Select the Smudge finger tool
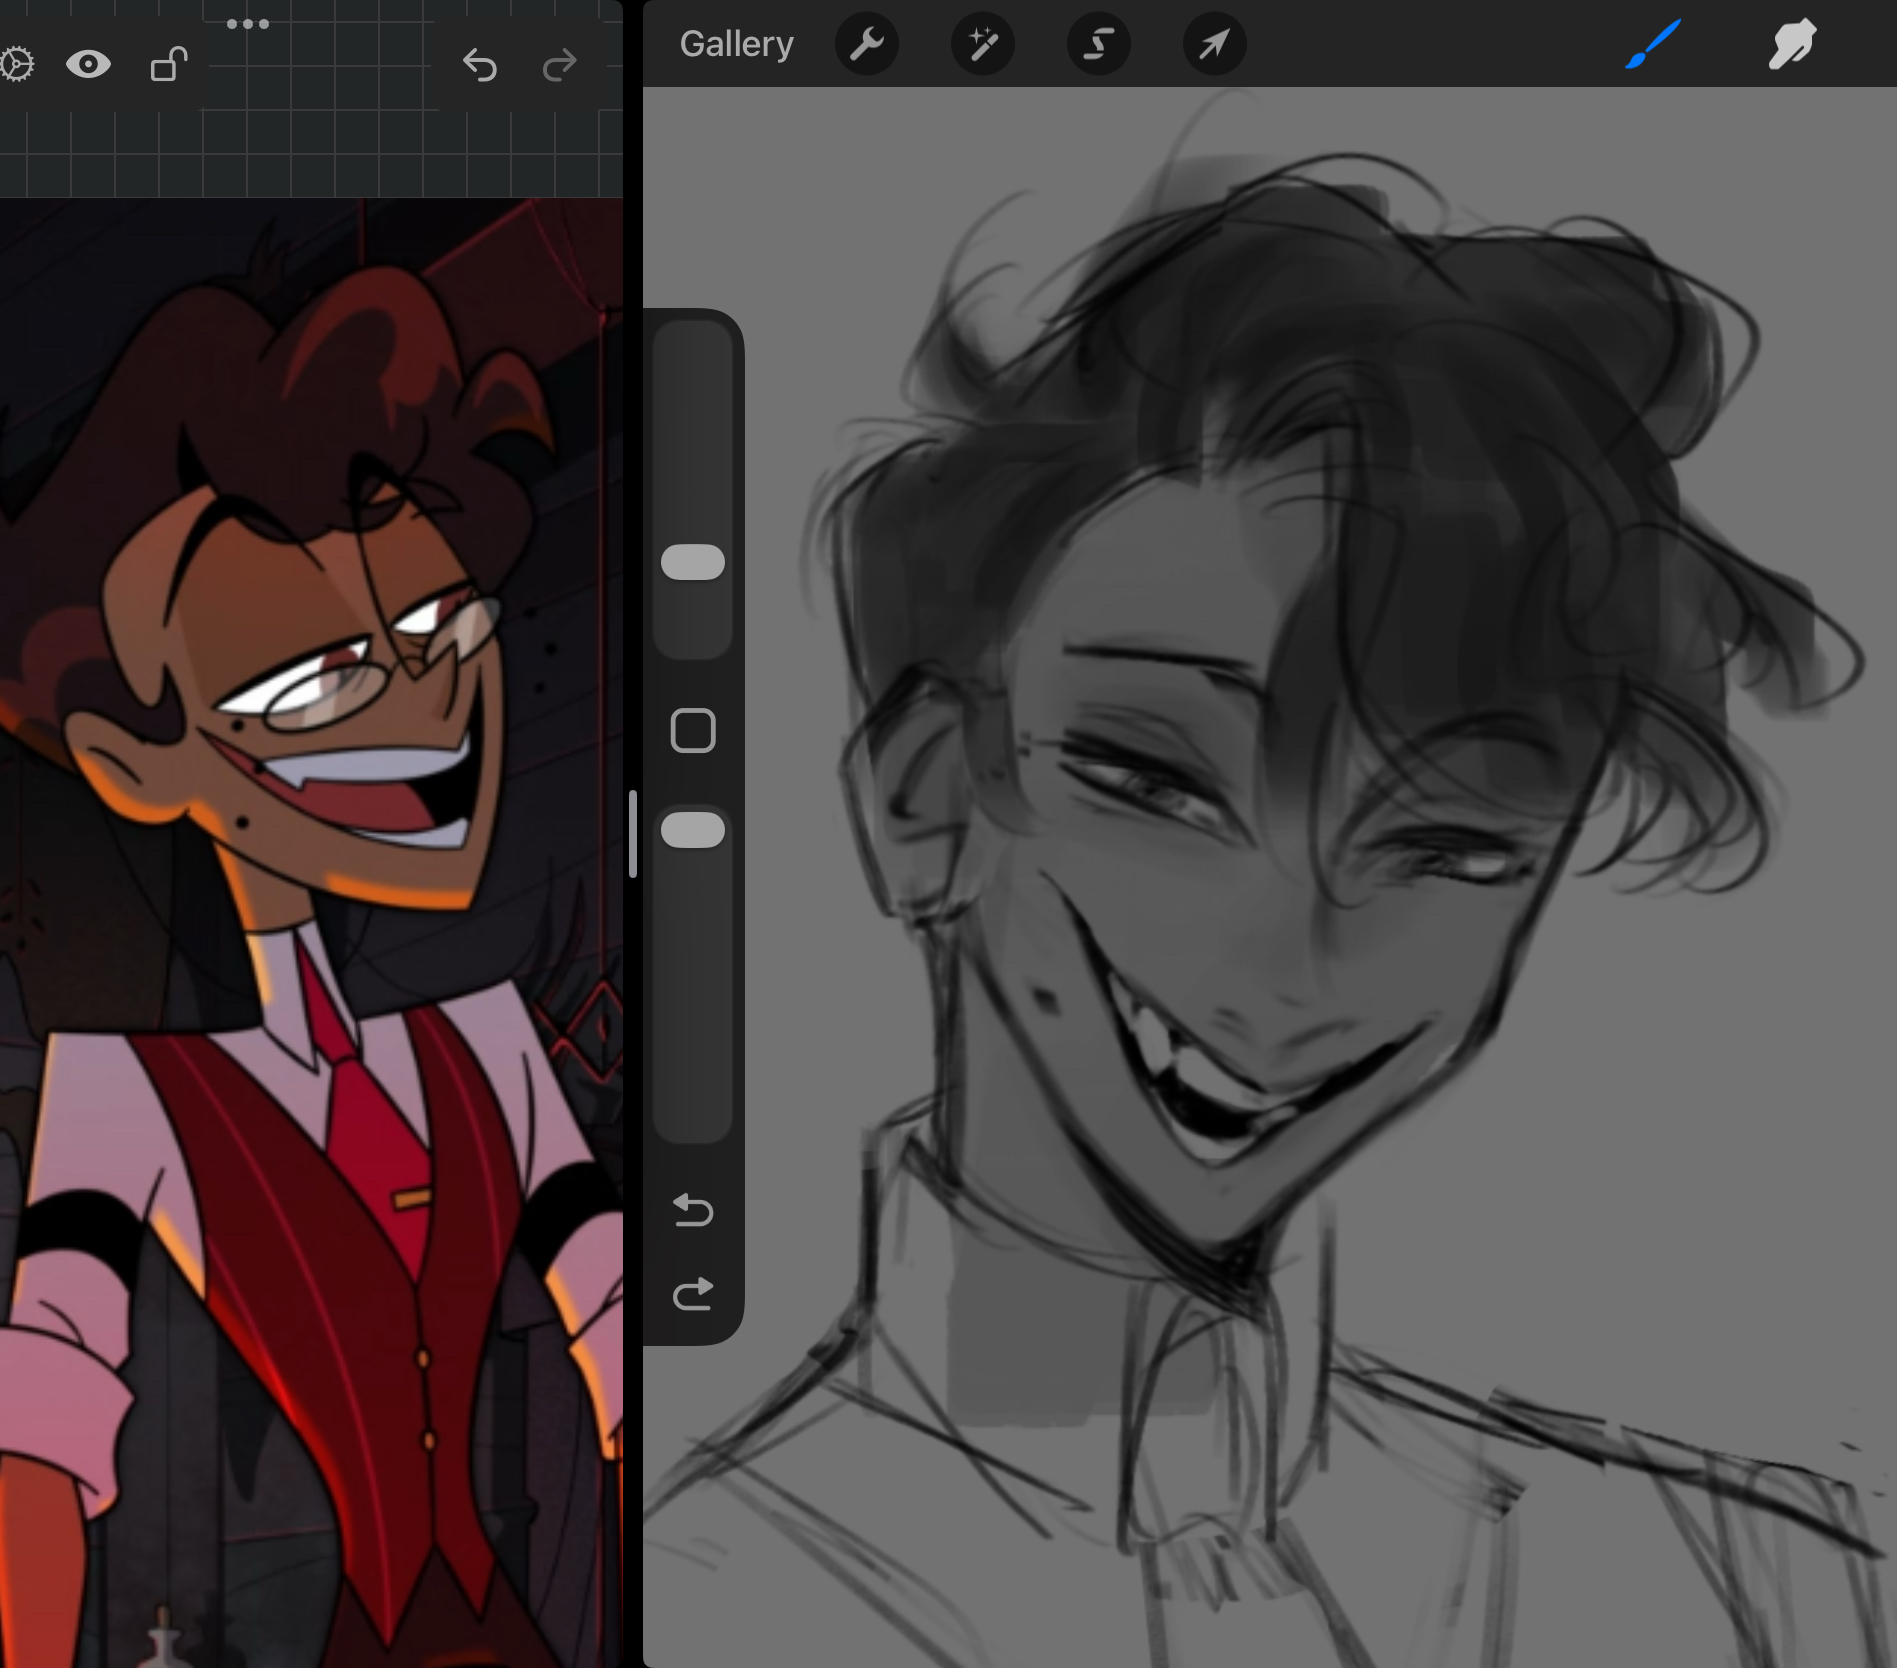Image resolution: width=1897 pixels, height=1668 pixels. point(1791,44)
